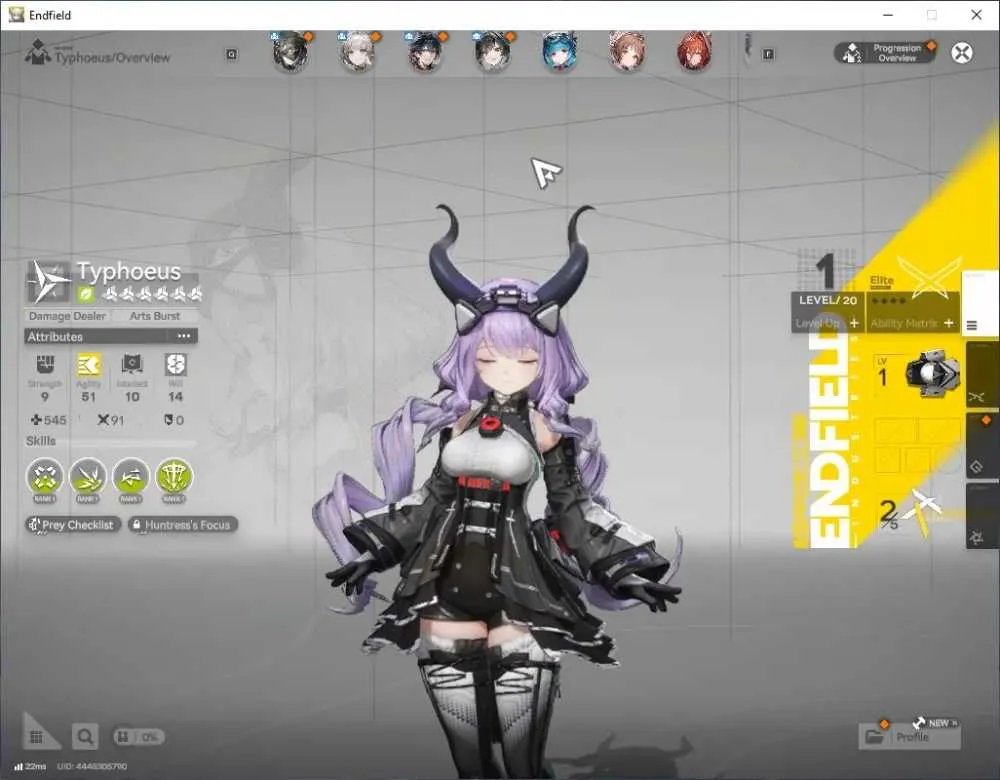Click the Q previous-operator key icon
1000x780 pixels.
coord(232,55)
